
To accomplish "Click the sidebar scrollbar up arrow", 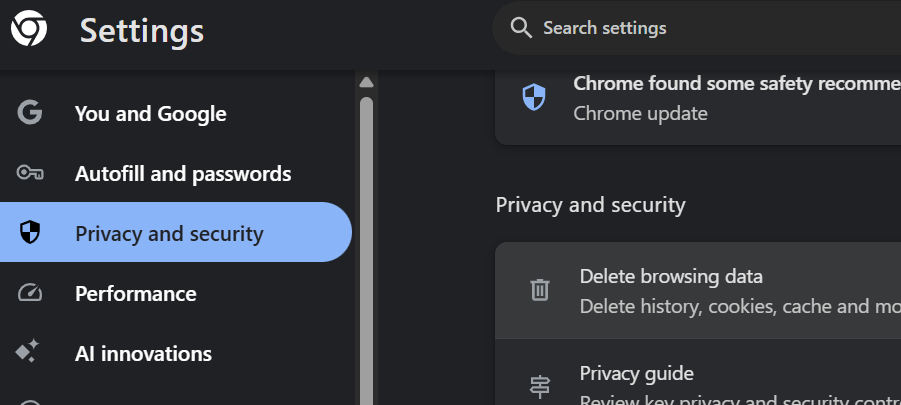I will 366,82.
